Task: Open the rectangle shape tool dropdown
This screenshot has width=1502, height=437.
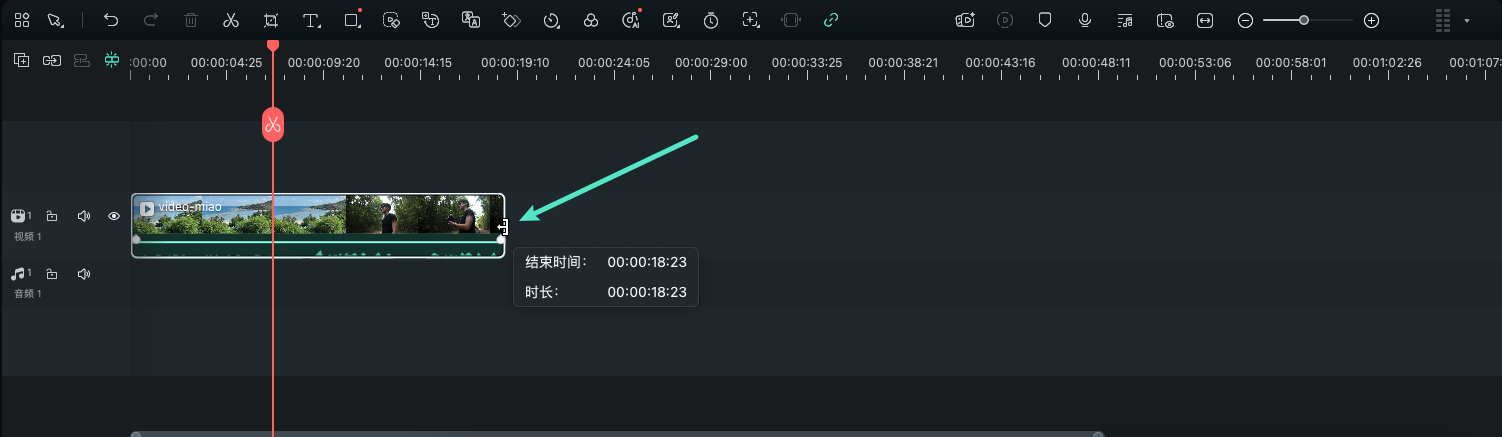Action: [352, 19]
